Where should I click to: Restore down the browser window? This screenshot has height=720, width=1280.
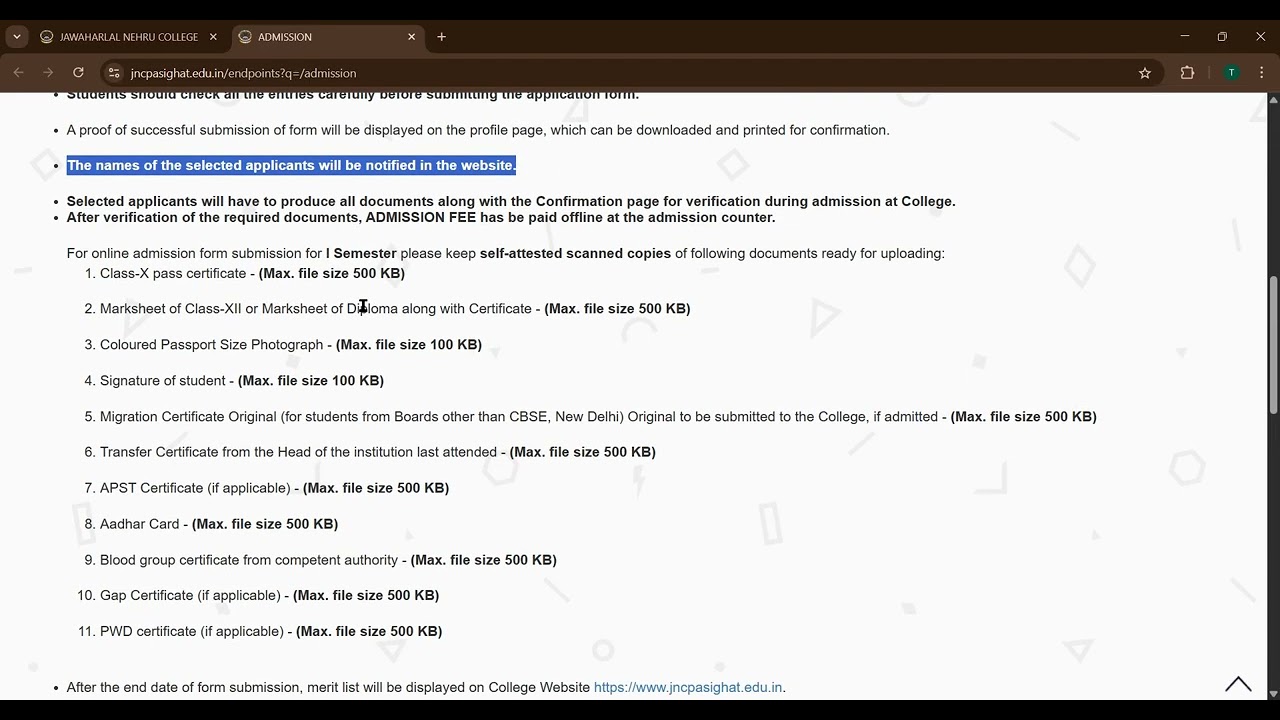1222,37
